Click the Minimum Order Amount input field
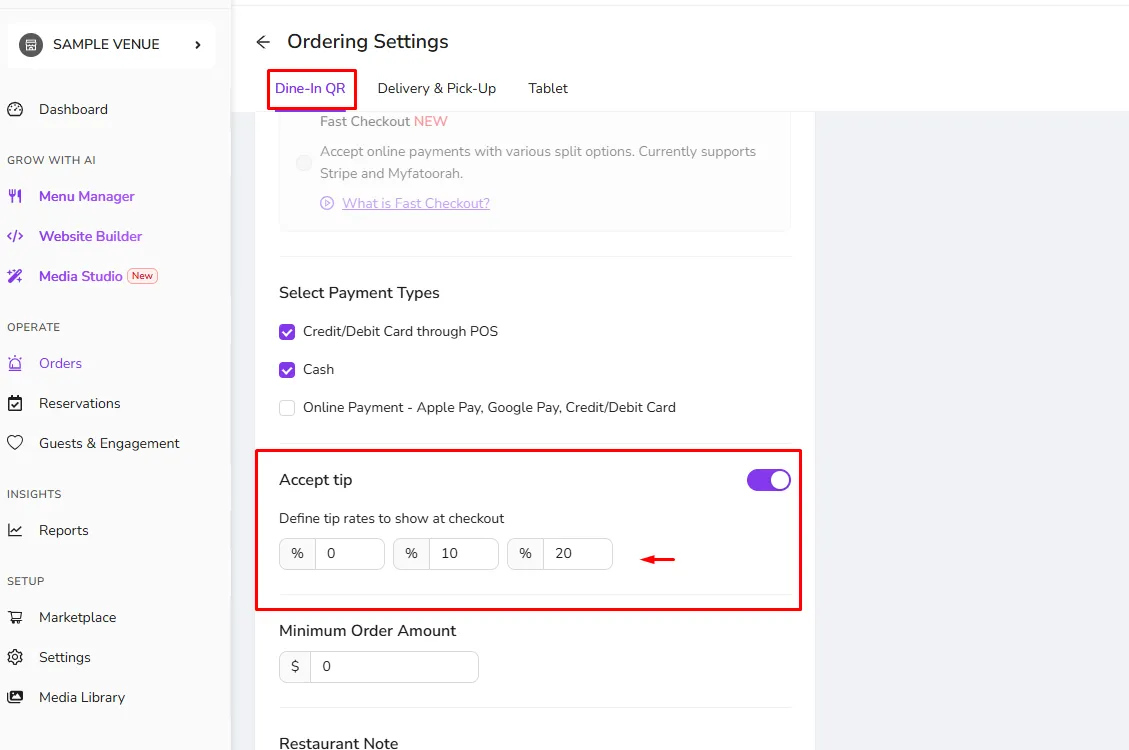 pyautogui.click(x=394, y=667)
